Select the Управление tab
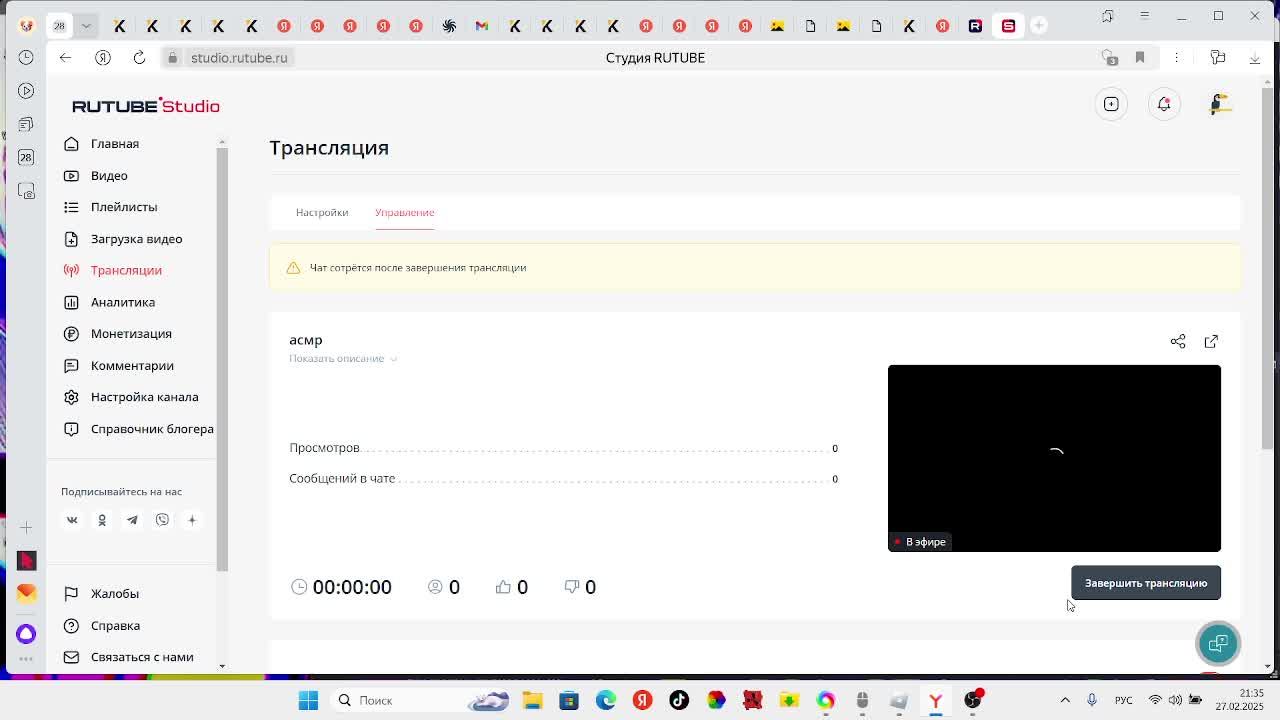Viewport: 1280px width, 720px height. 404,212
